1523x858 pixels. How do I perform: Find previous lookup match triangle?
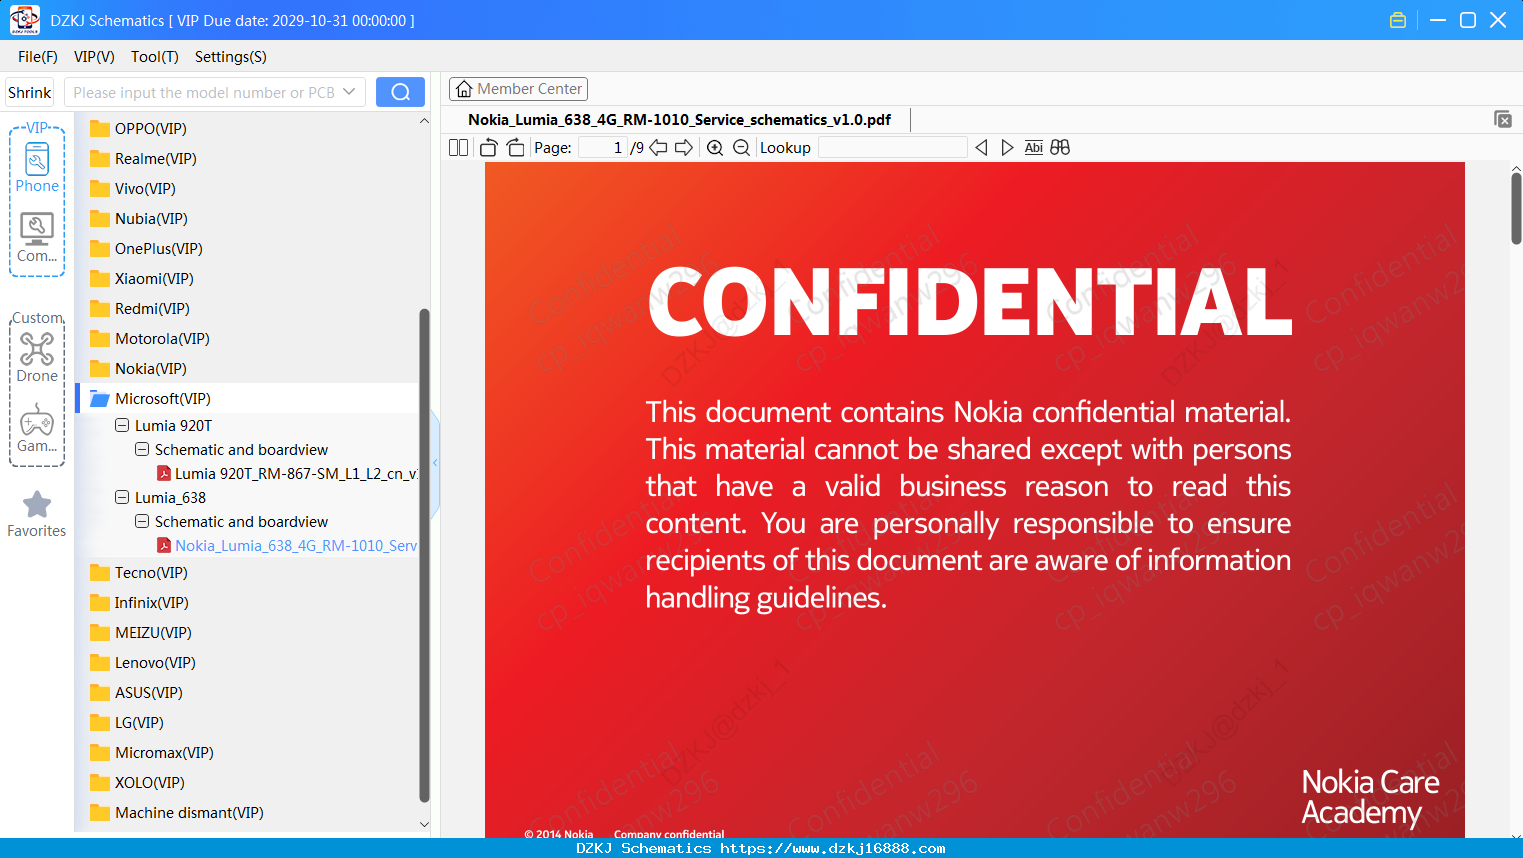click(981, 148)
